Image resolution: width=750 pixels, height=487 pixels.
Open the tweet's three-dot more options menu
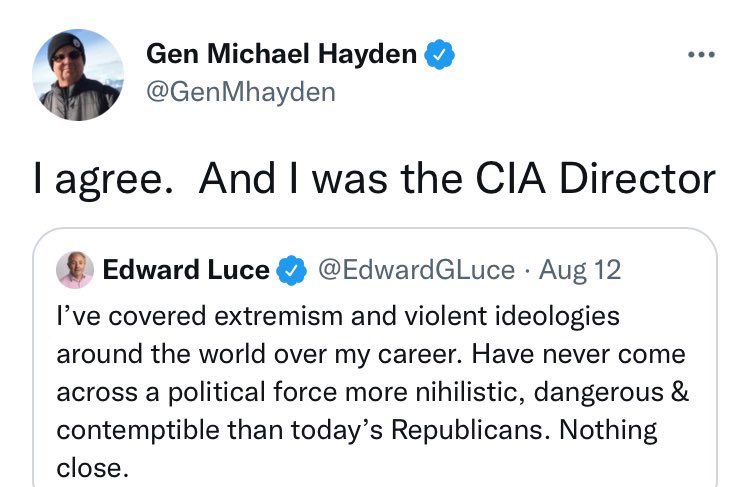700,55
